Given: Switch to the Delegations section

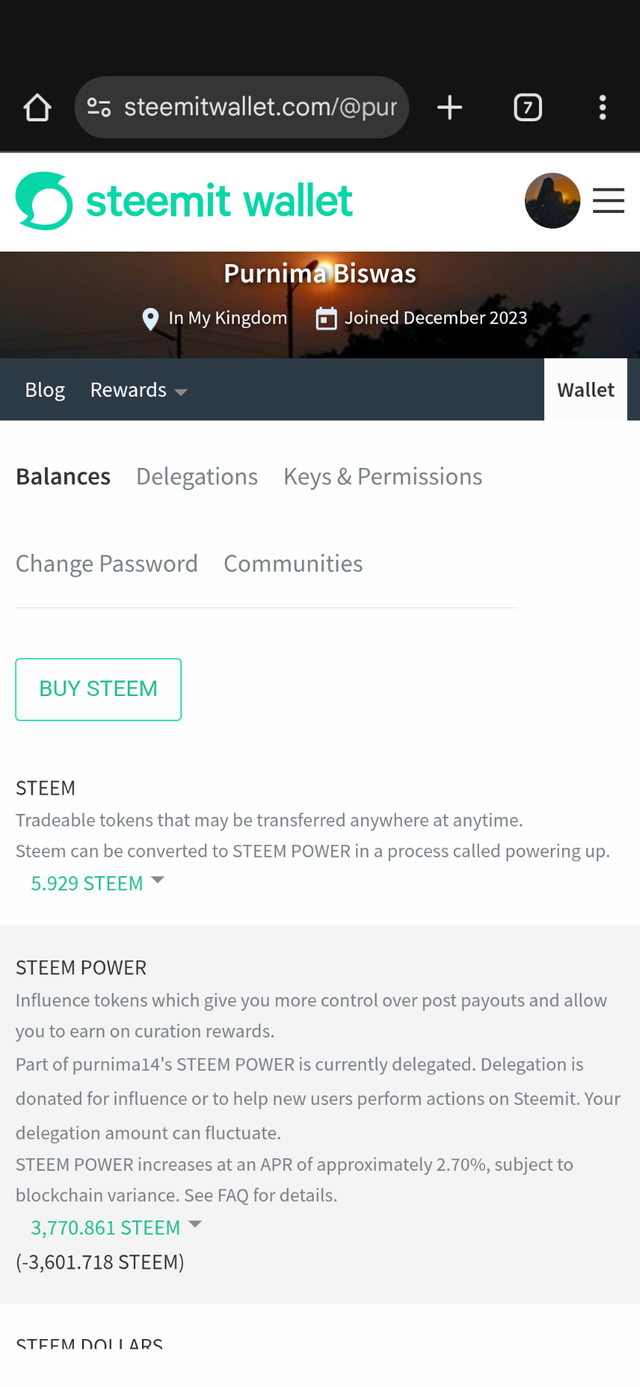Looking at the screenshot, I should pyautogui.click(x=197, y=477).
